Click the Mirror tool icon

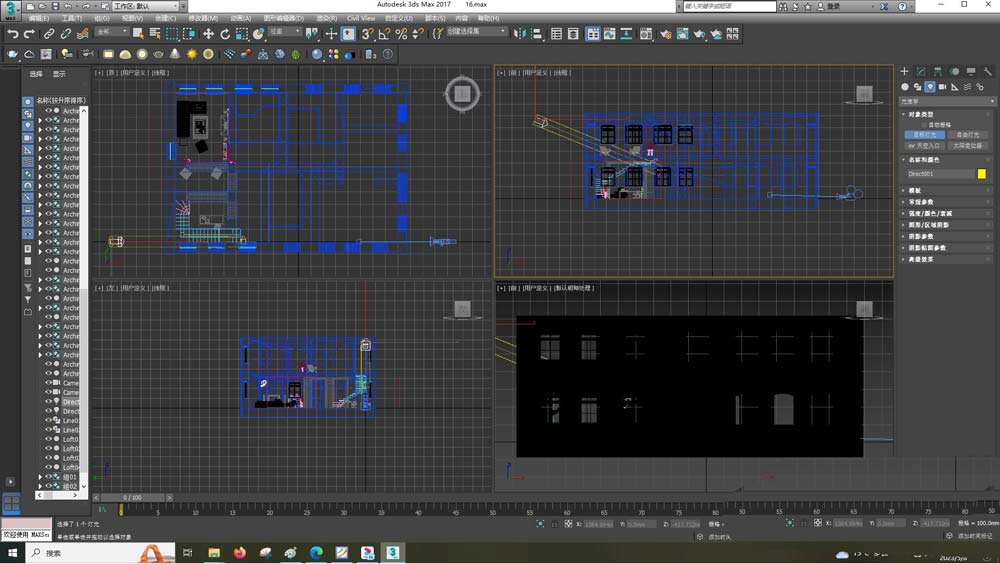click(520, 34)
